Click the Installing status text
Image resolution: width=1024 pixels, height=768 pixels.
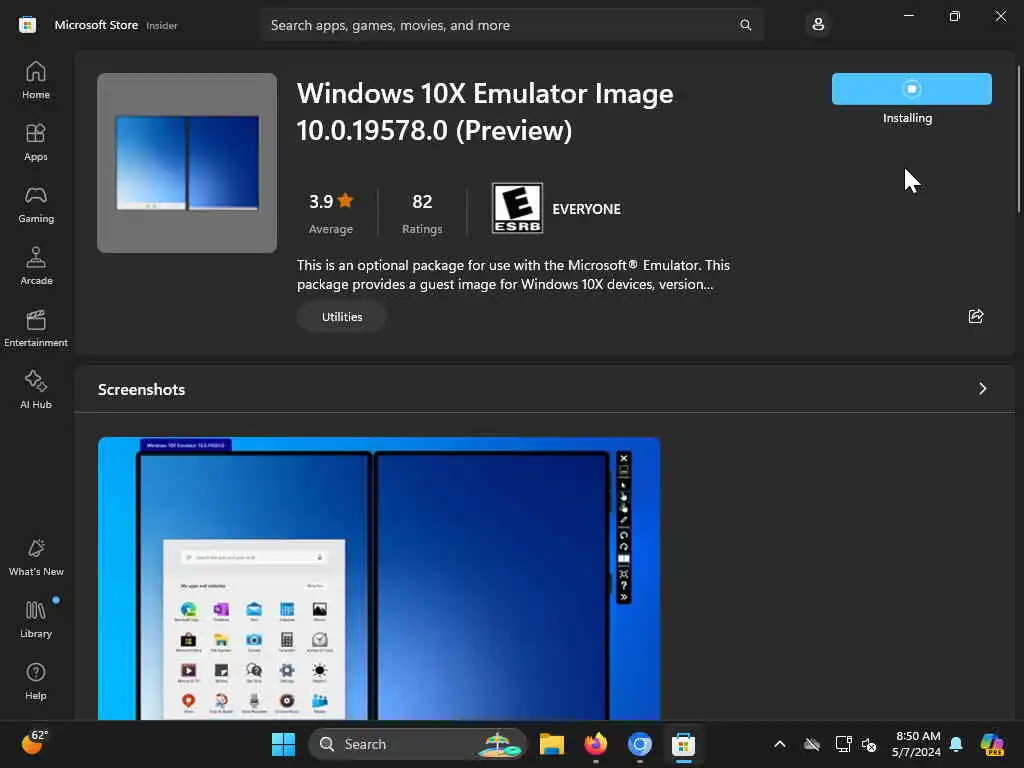click(x=908, y=118)
